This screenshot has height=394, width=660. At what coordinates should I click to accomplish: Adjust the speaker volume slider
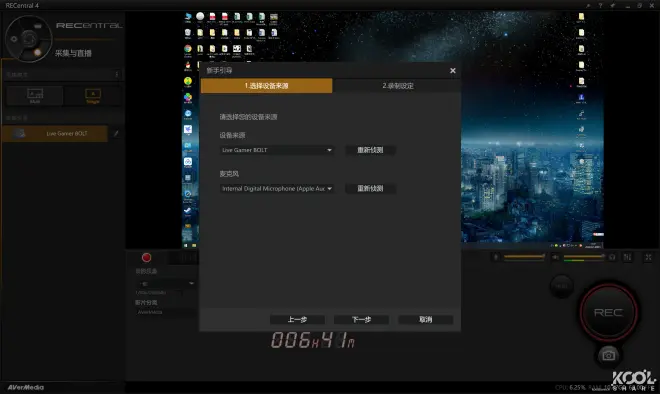click(x=584, y=257)
